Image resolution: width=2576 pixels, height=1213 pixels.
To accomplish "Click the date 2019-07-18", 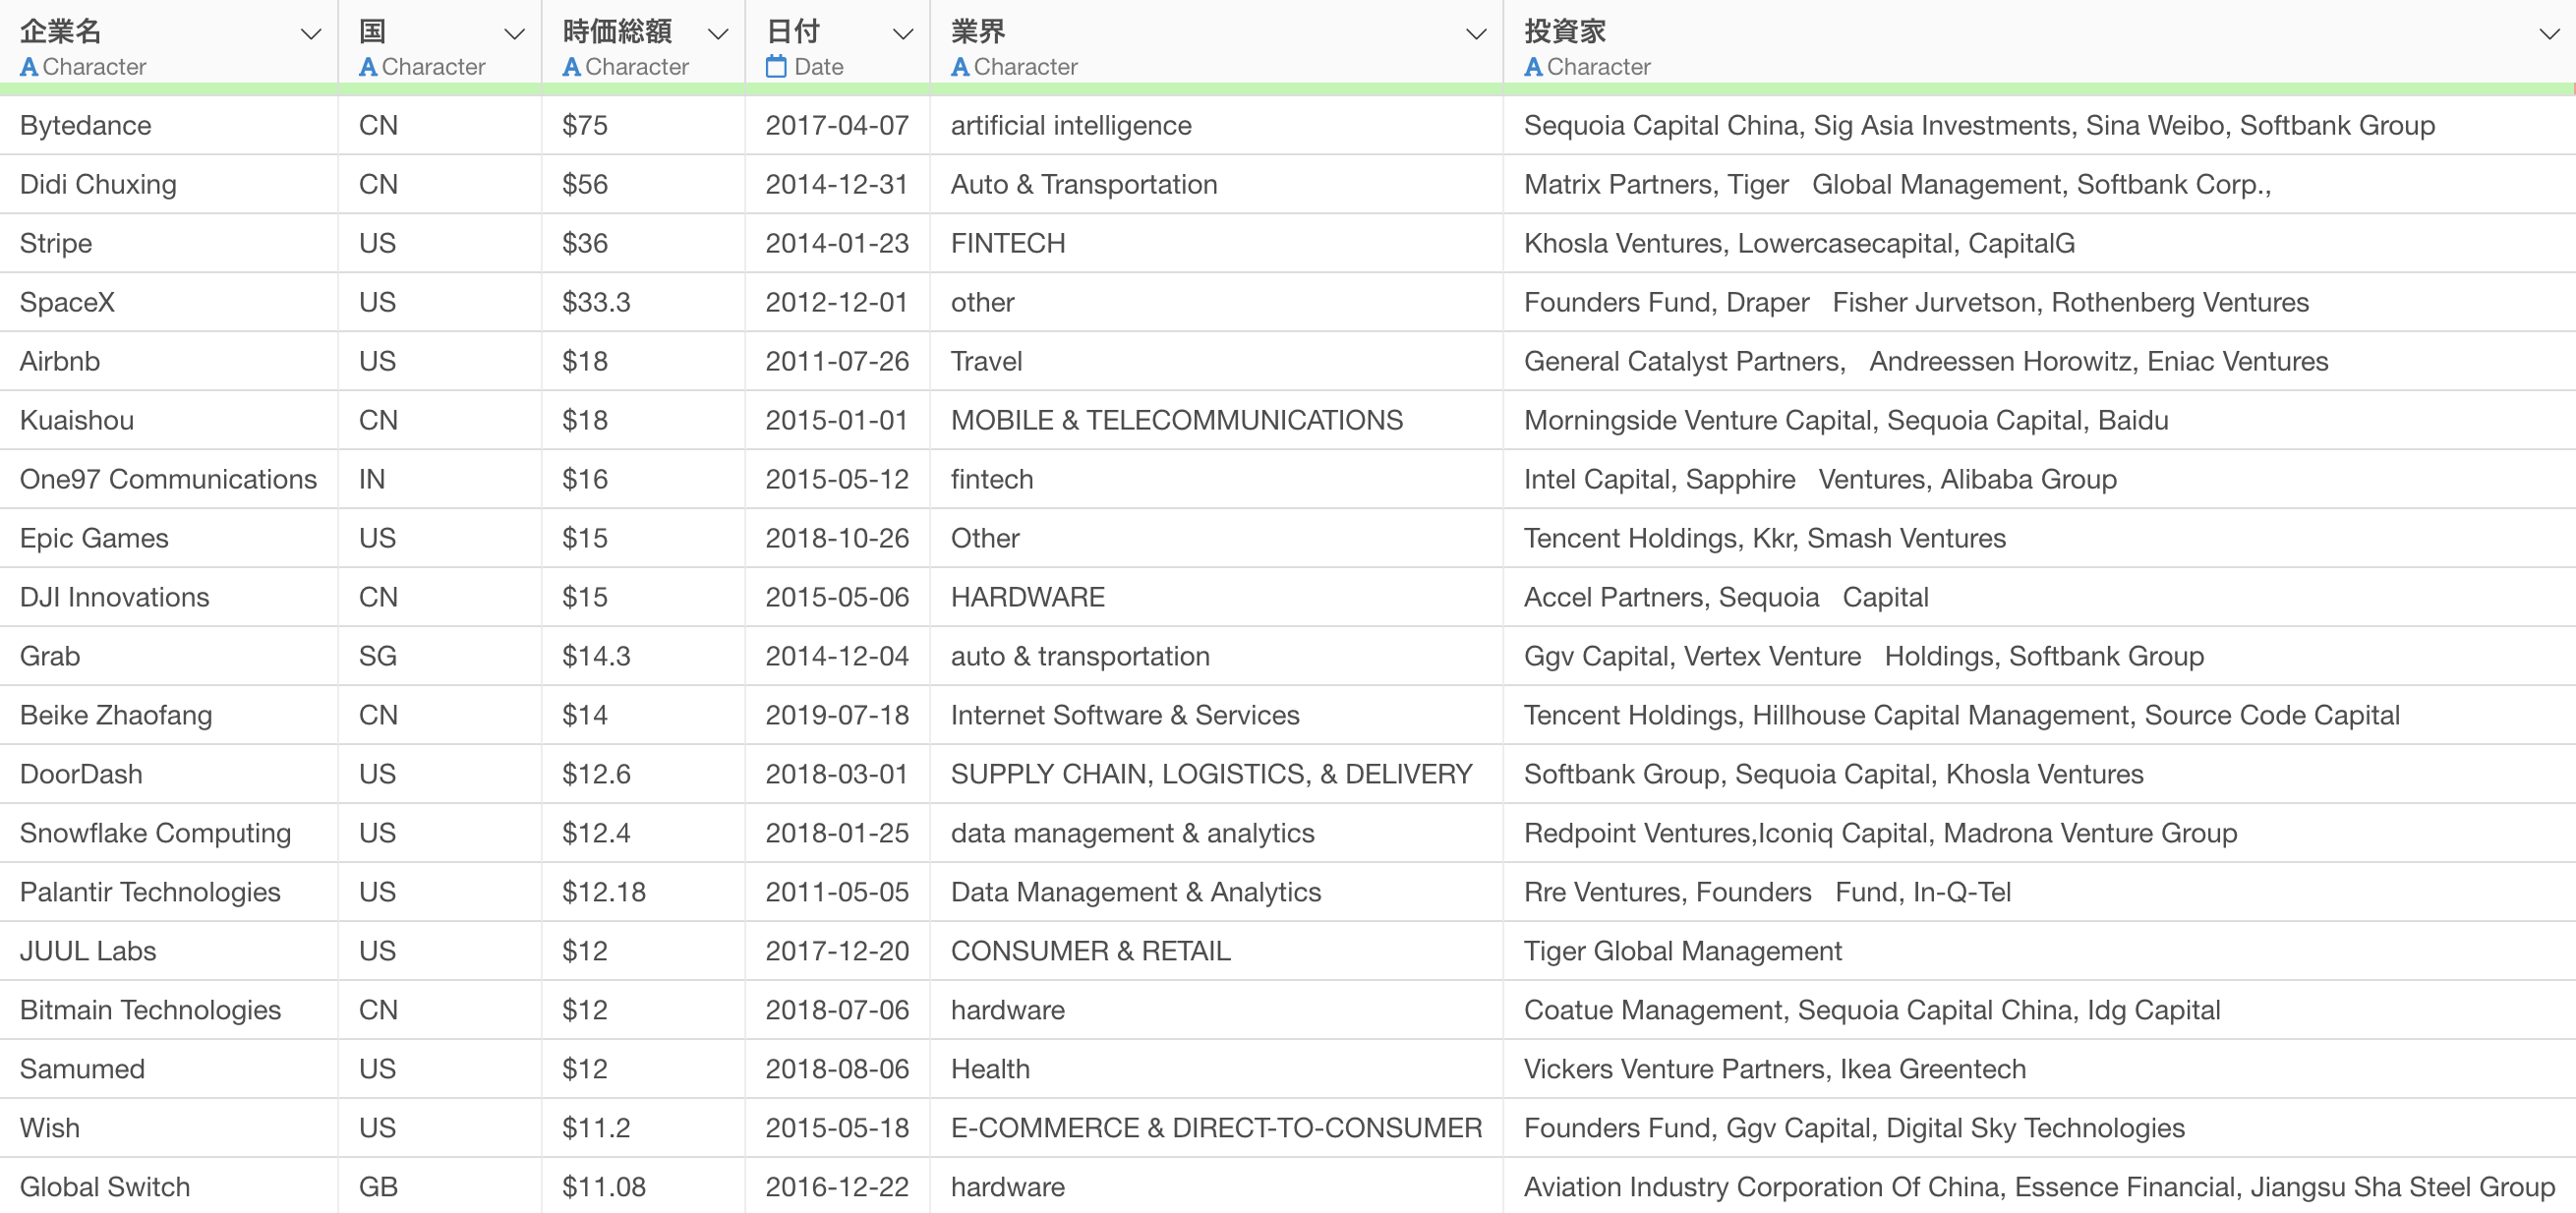I will coord(837,715).
